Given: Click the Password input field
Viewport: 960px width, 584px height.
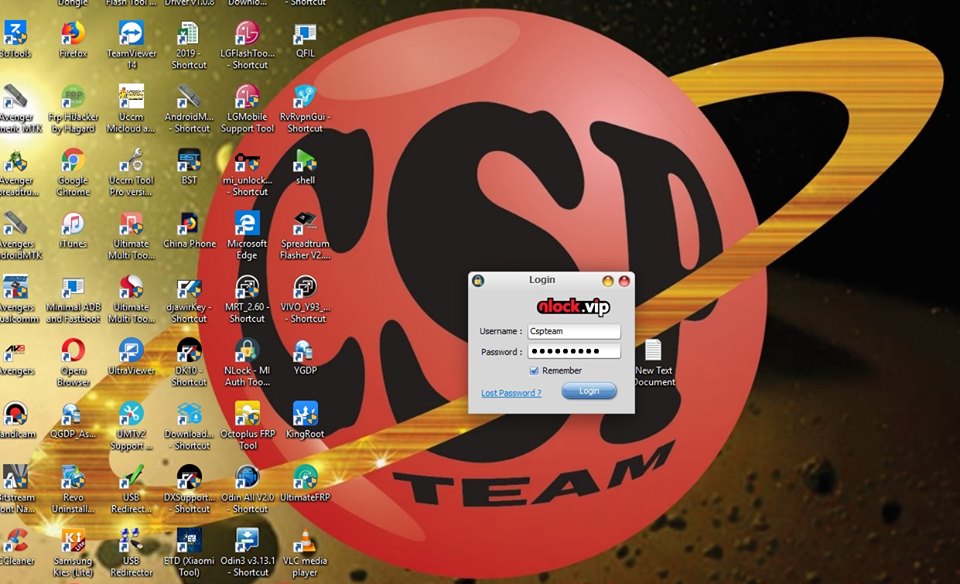Looking at the screenshot, I should click(x=574, y=351).
